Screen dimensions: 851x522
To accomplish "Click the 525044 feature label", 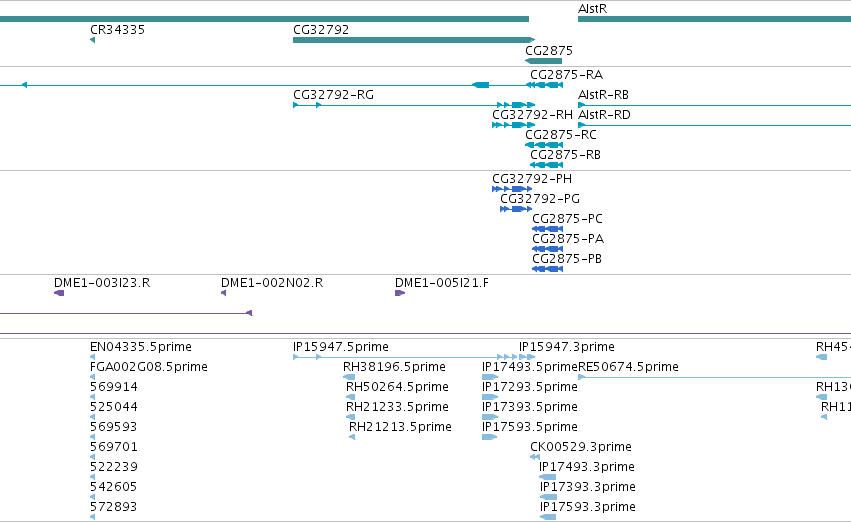I will 114,407.
